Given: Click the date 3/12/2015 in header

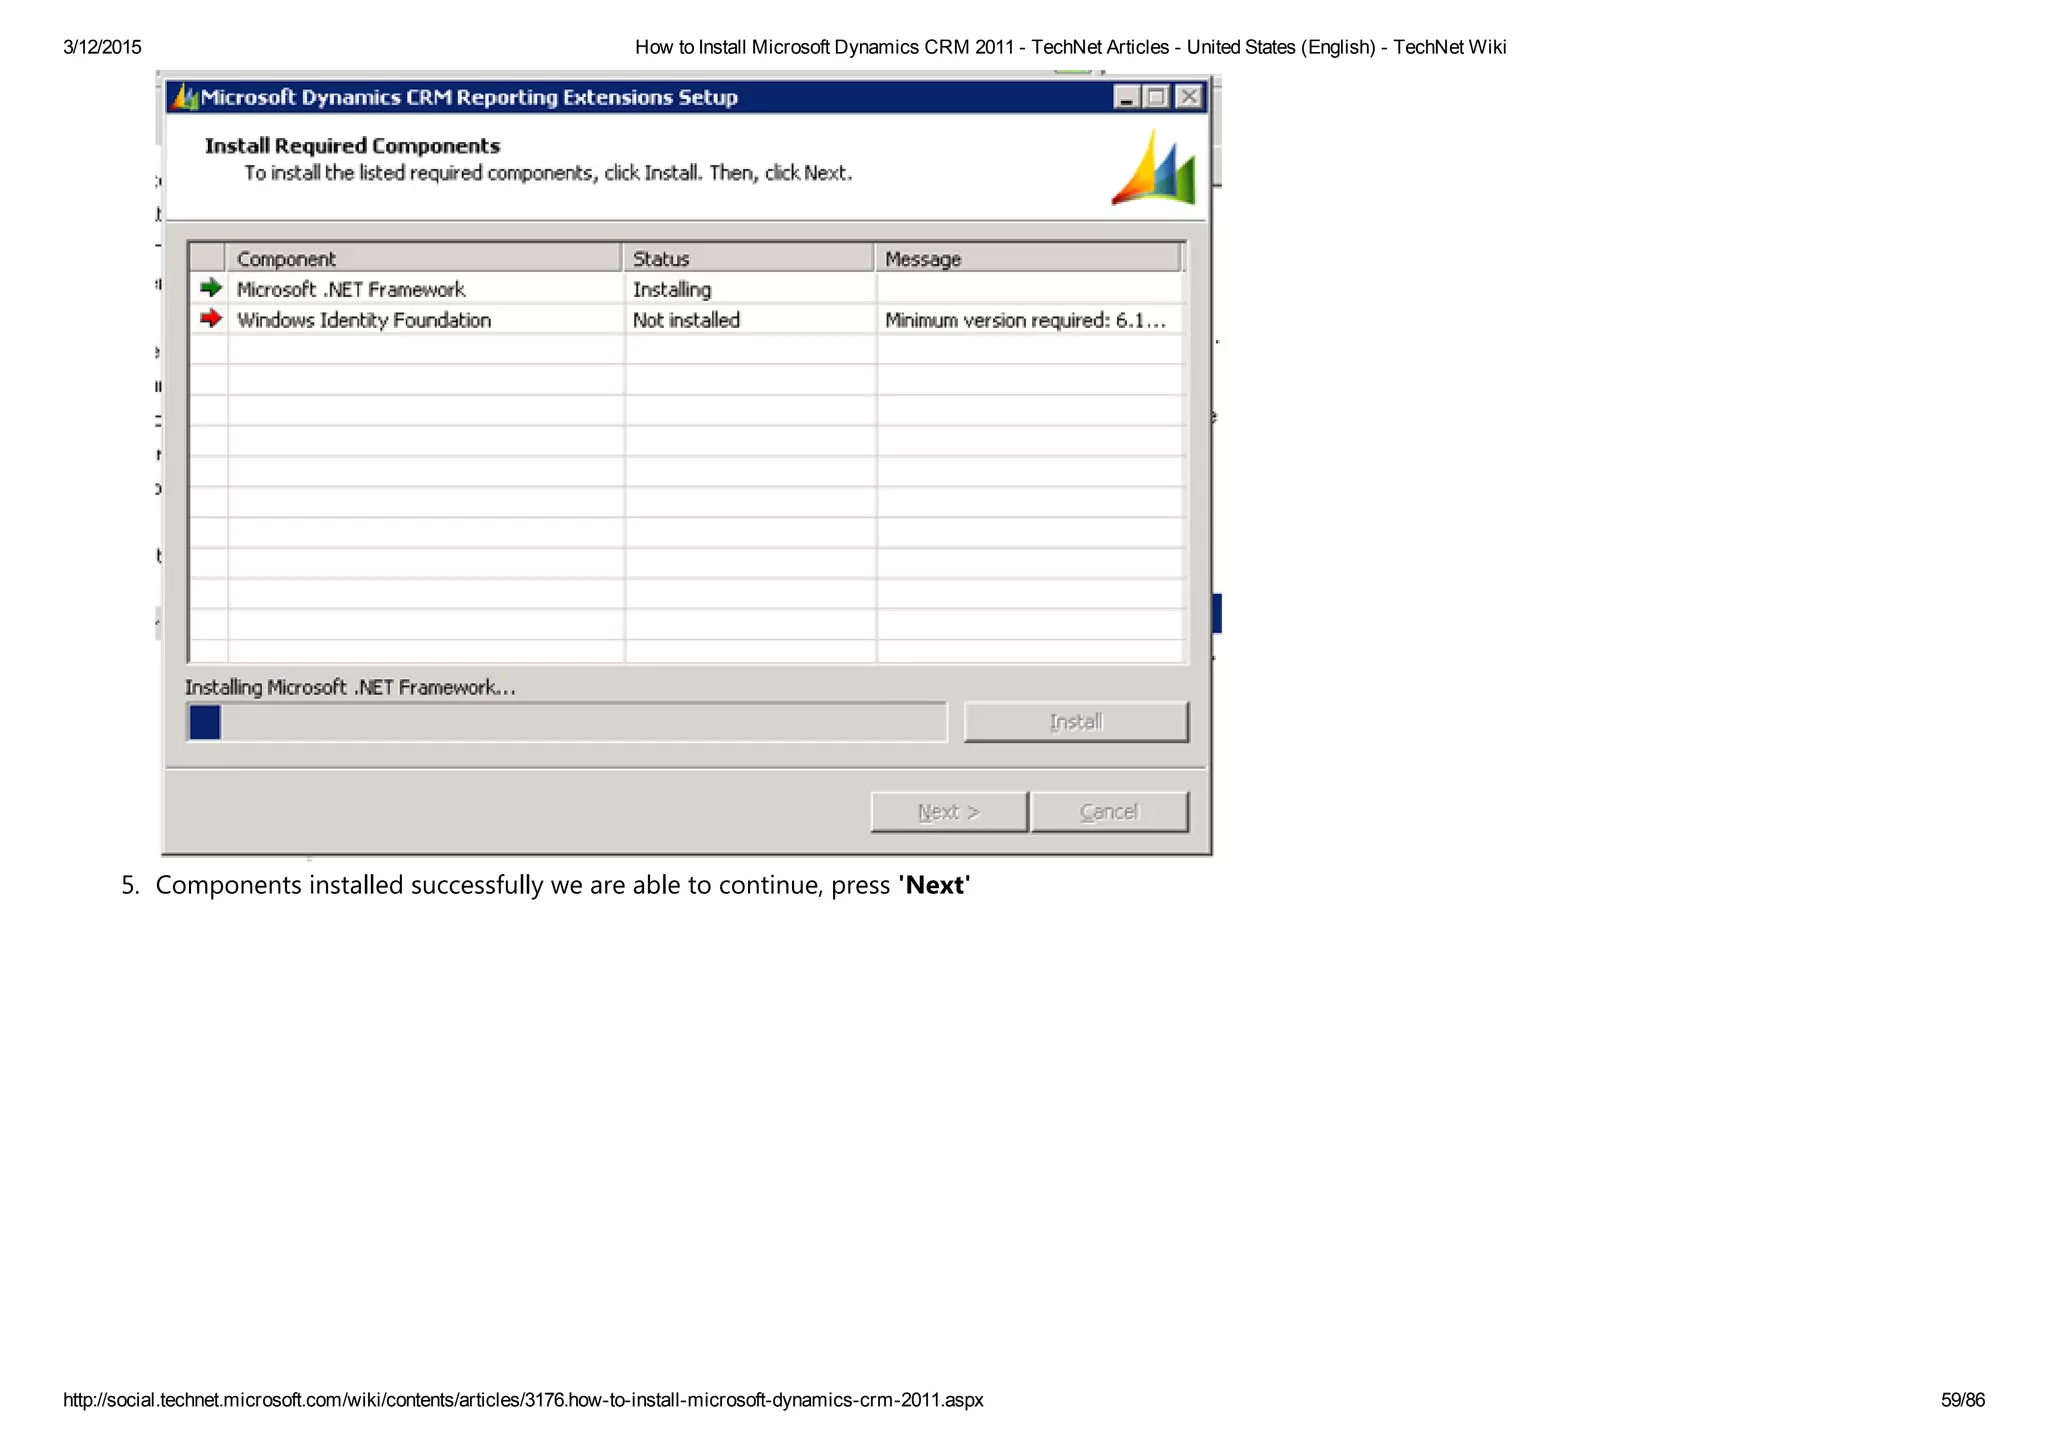Looking at the screenshot, I should (x=102, y=47).
